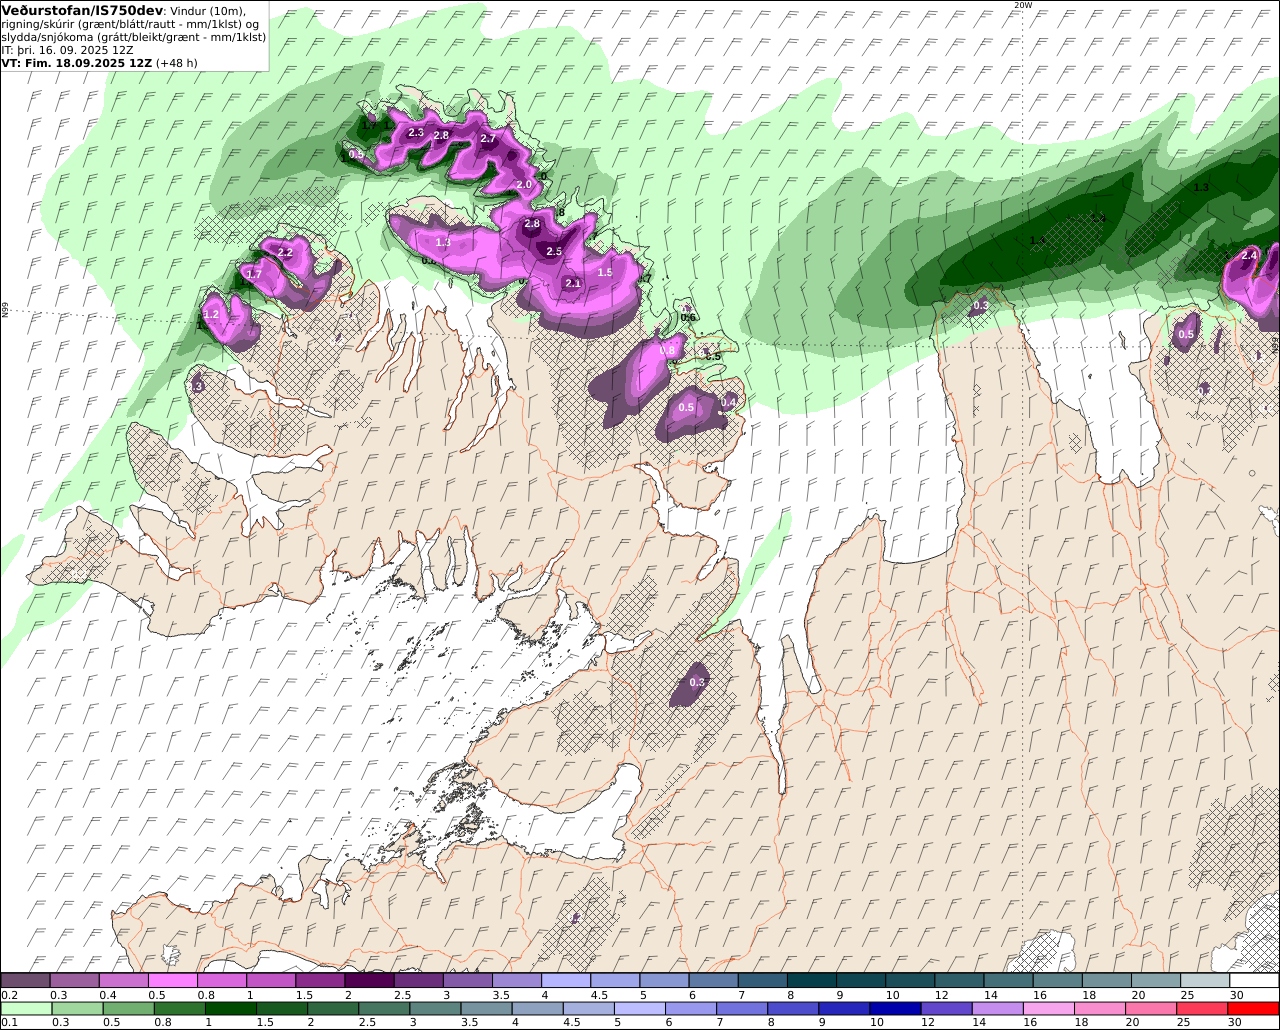Screen dimensions: 1280x1030
Task: Click the title 'Veðurstofan/IS750dev'
Action: pyautogui.click(x=83, y=10)
